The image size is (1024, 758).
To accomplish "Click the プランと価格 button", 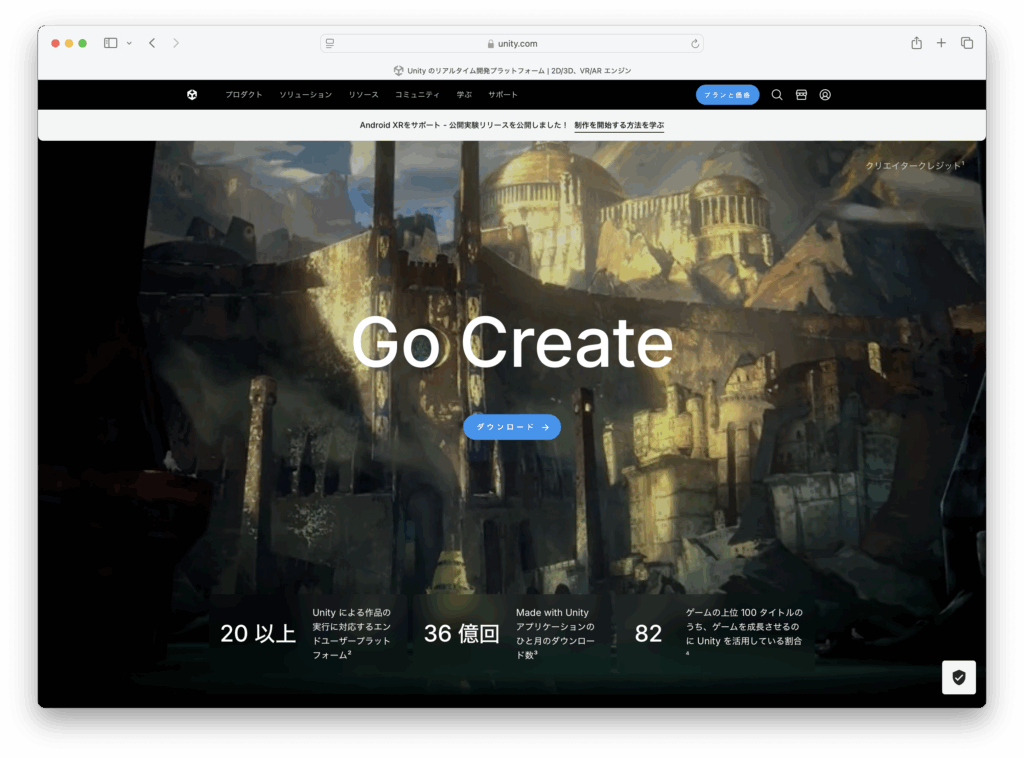I will coord(727,95).
